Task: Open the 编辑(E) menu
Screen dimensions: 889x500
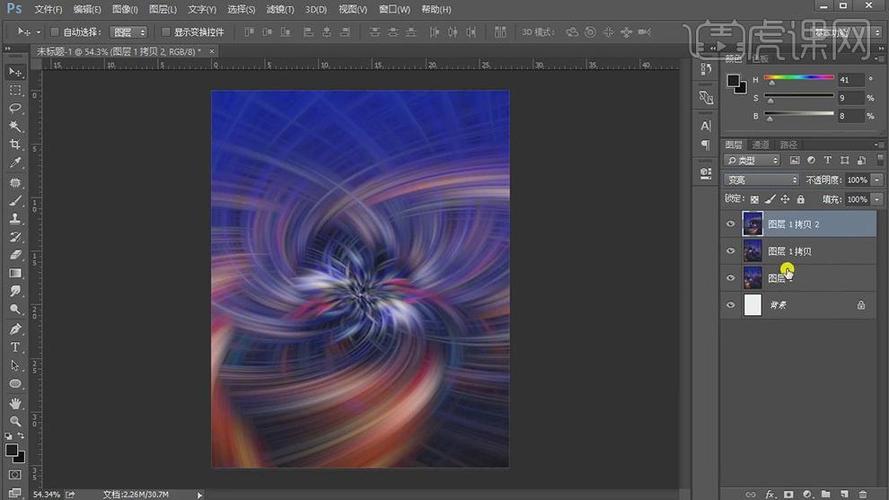Action: coord(87,10)
